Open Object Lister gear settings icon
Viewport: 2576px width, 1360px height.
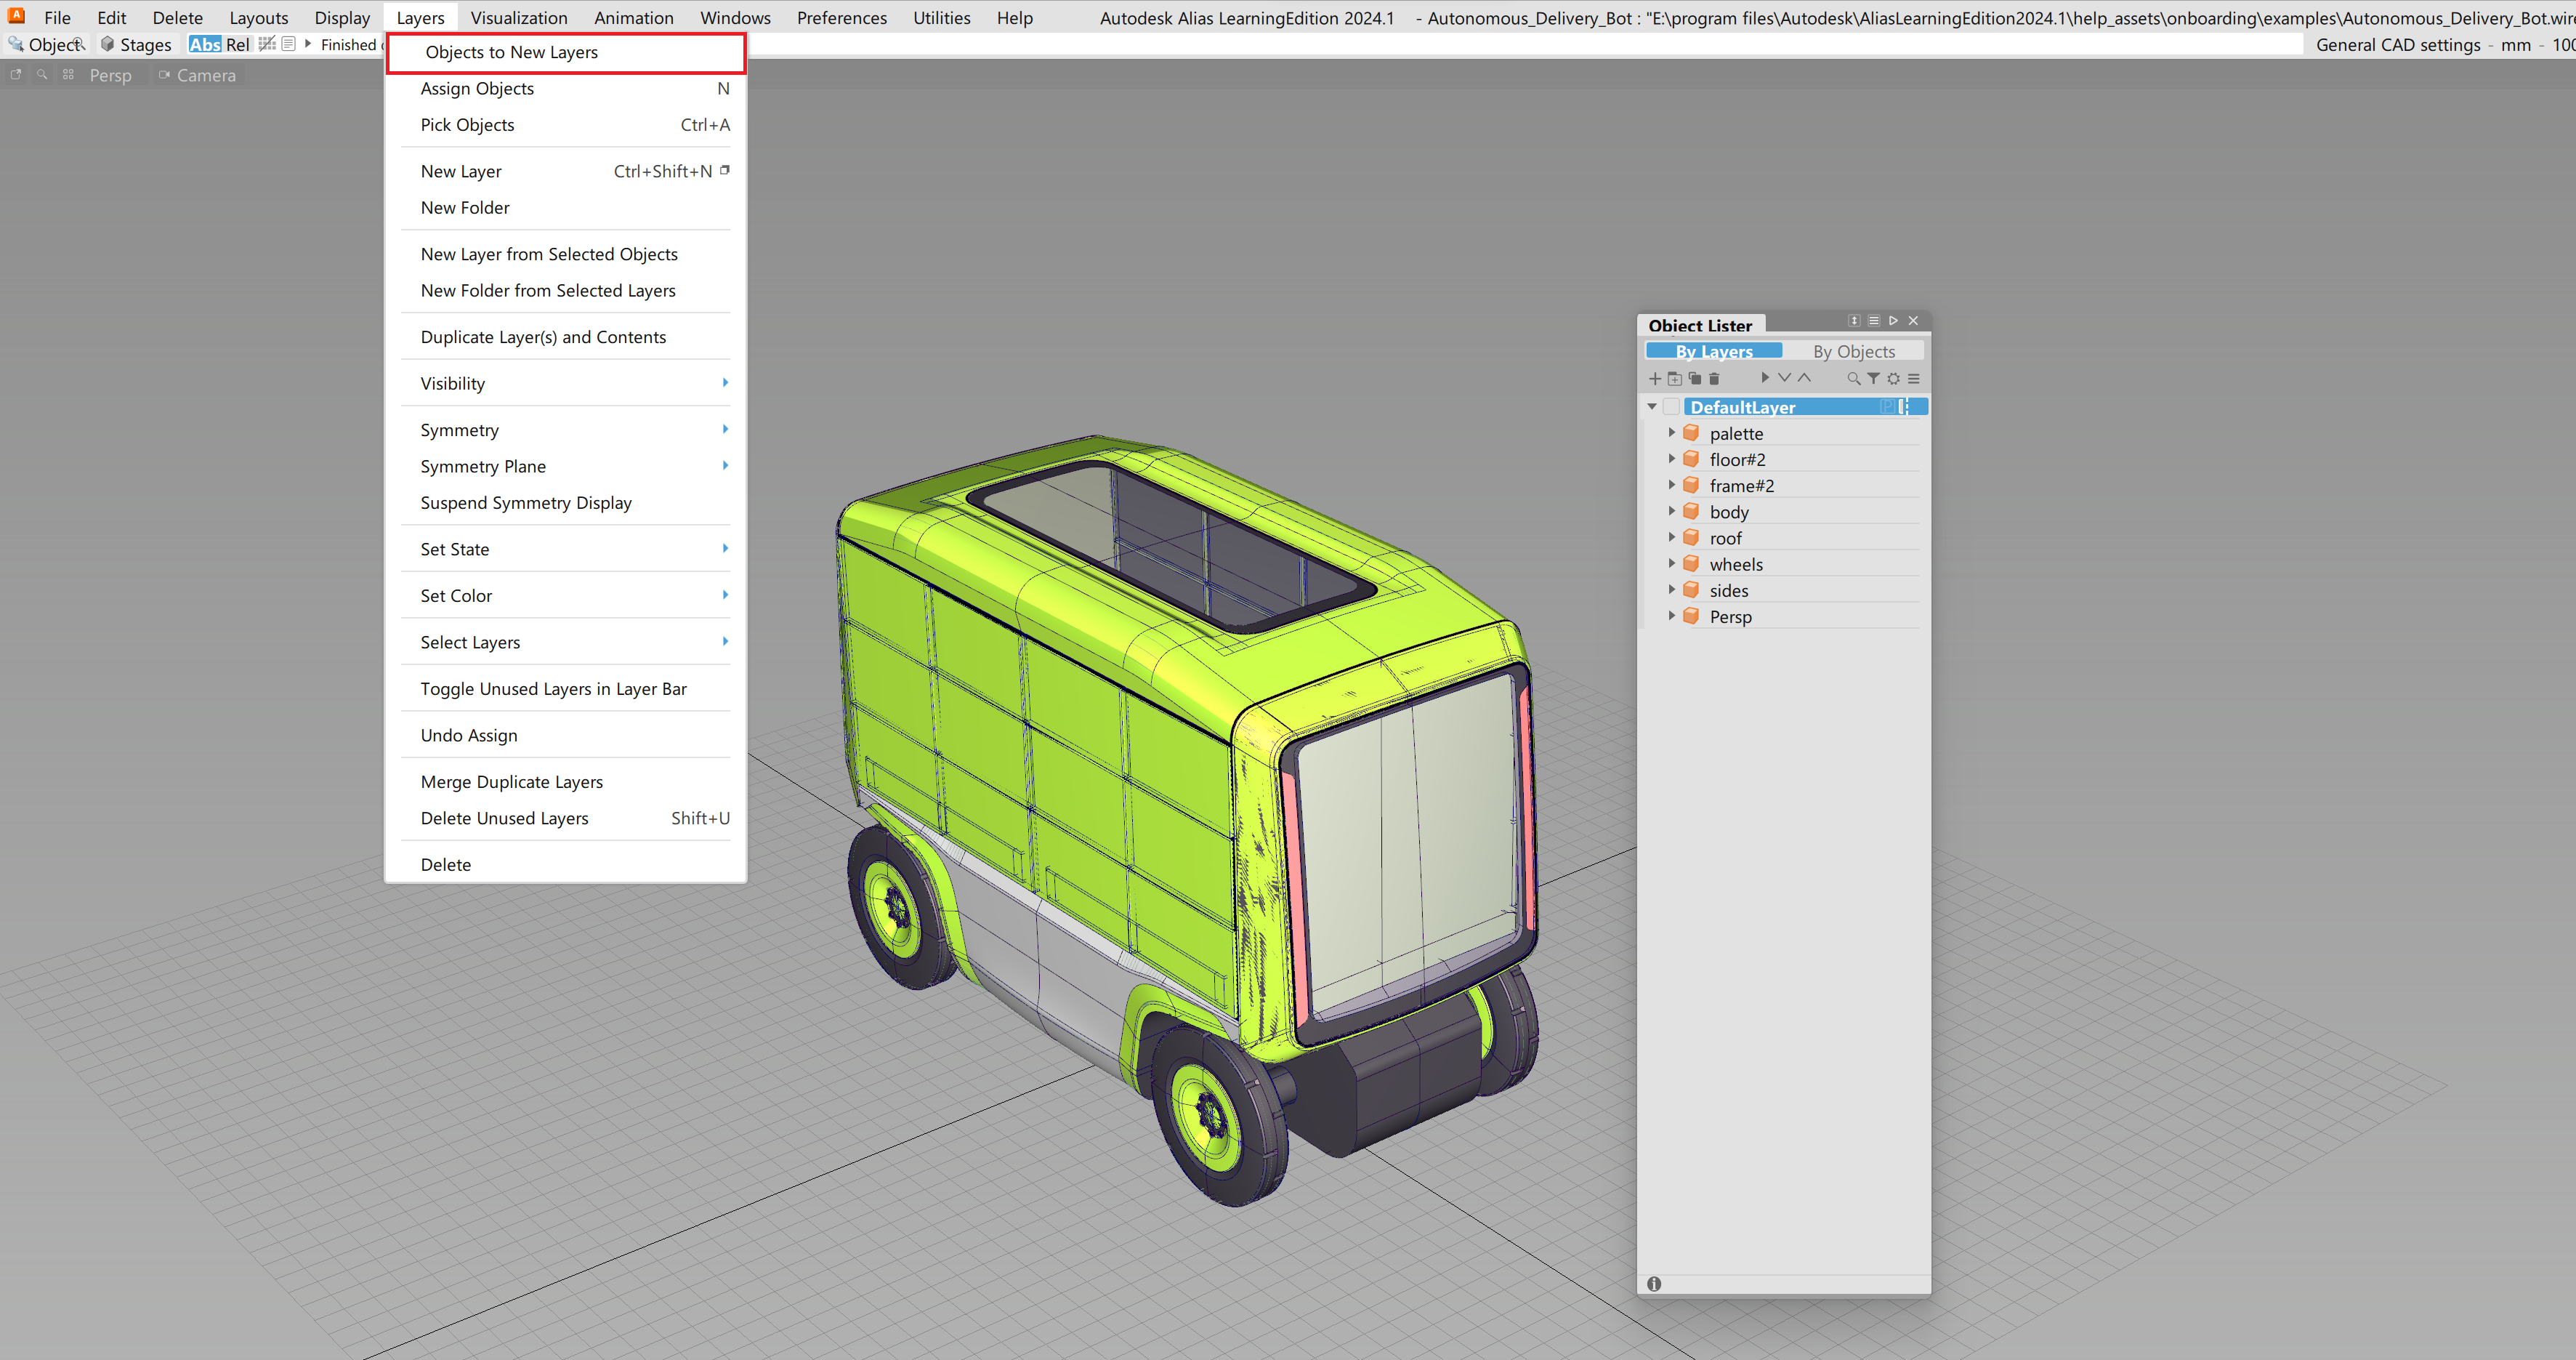pyautogui.click(x=1893, y=378)
